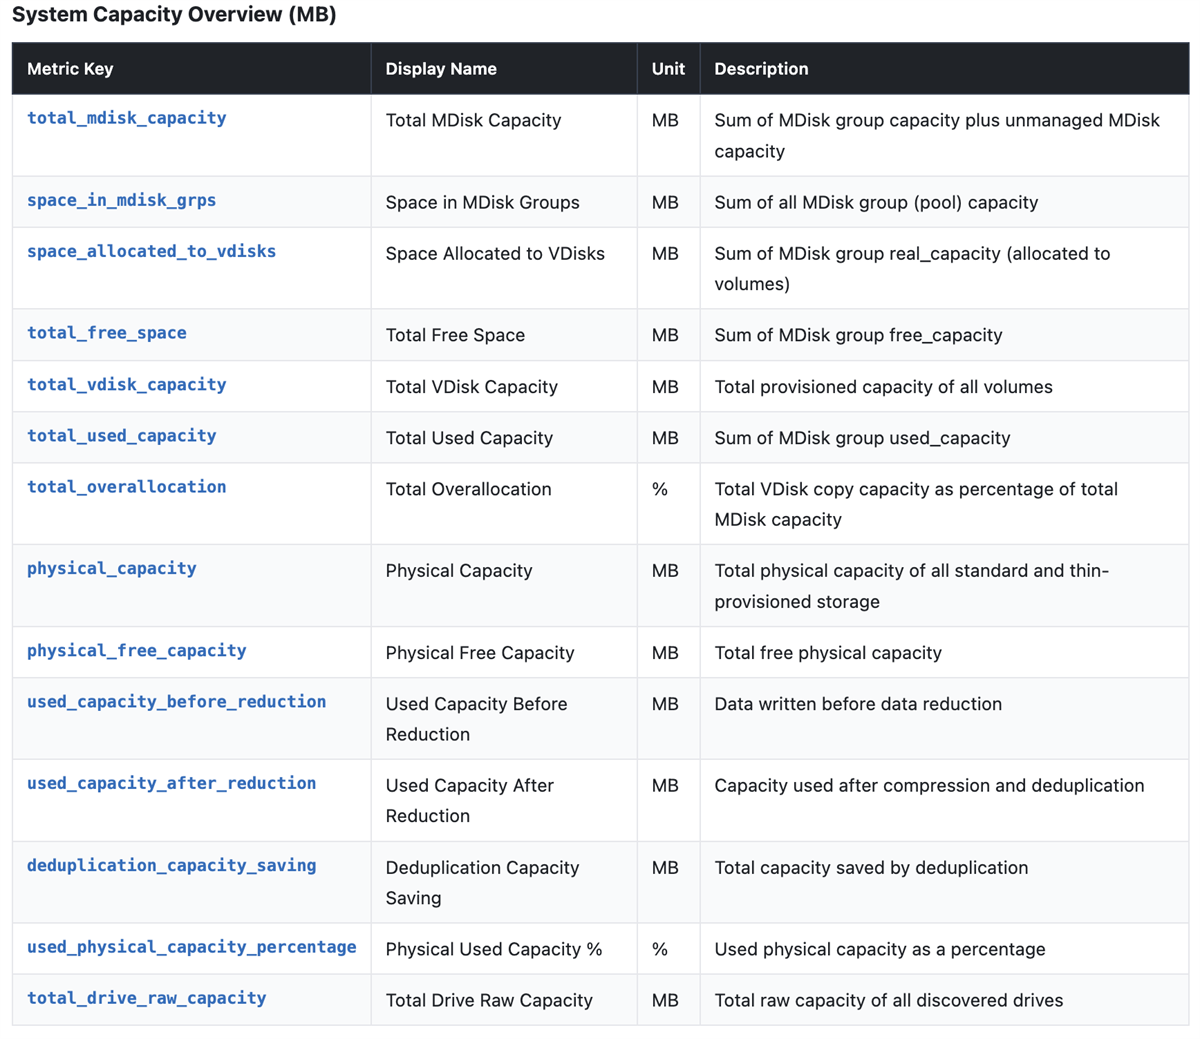Open the used_capacity_after_reduction metric key
1200x1039 pixels.
point(172,783)
